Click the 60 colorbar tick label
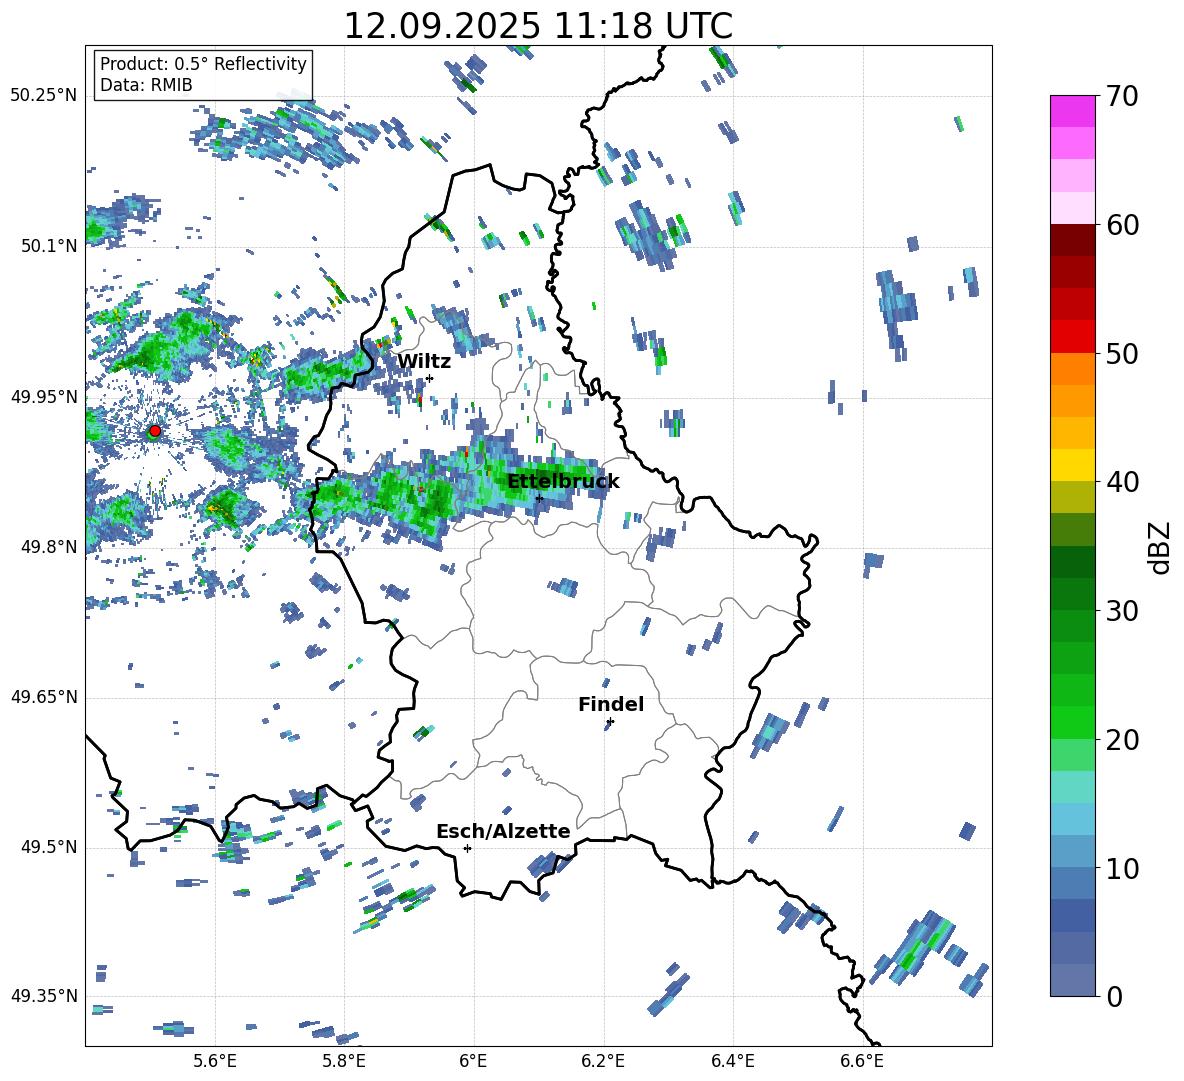Screen dimensions: 1184x1081 tap(1122, 225)
